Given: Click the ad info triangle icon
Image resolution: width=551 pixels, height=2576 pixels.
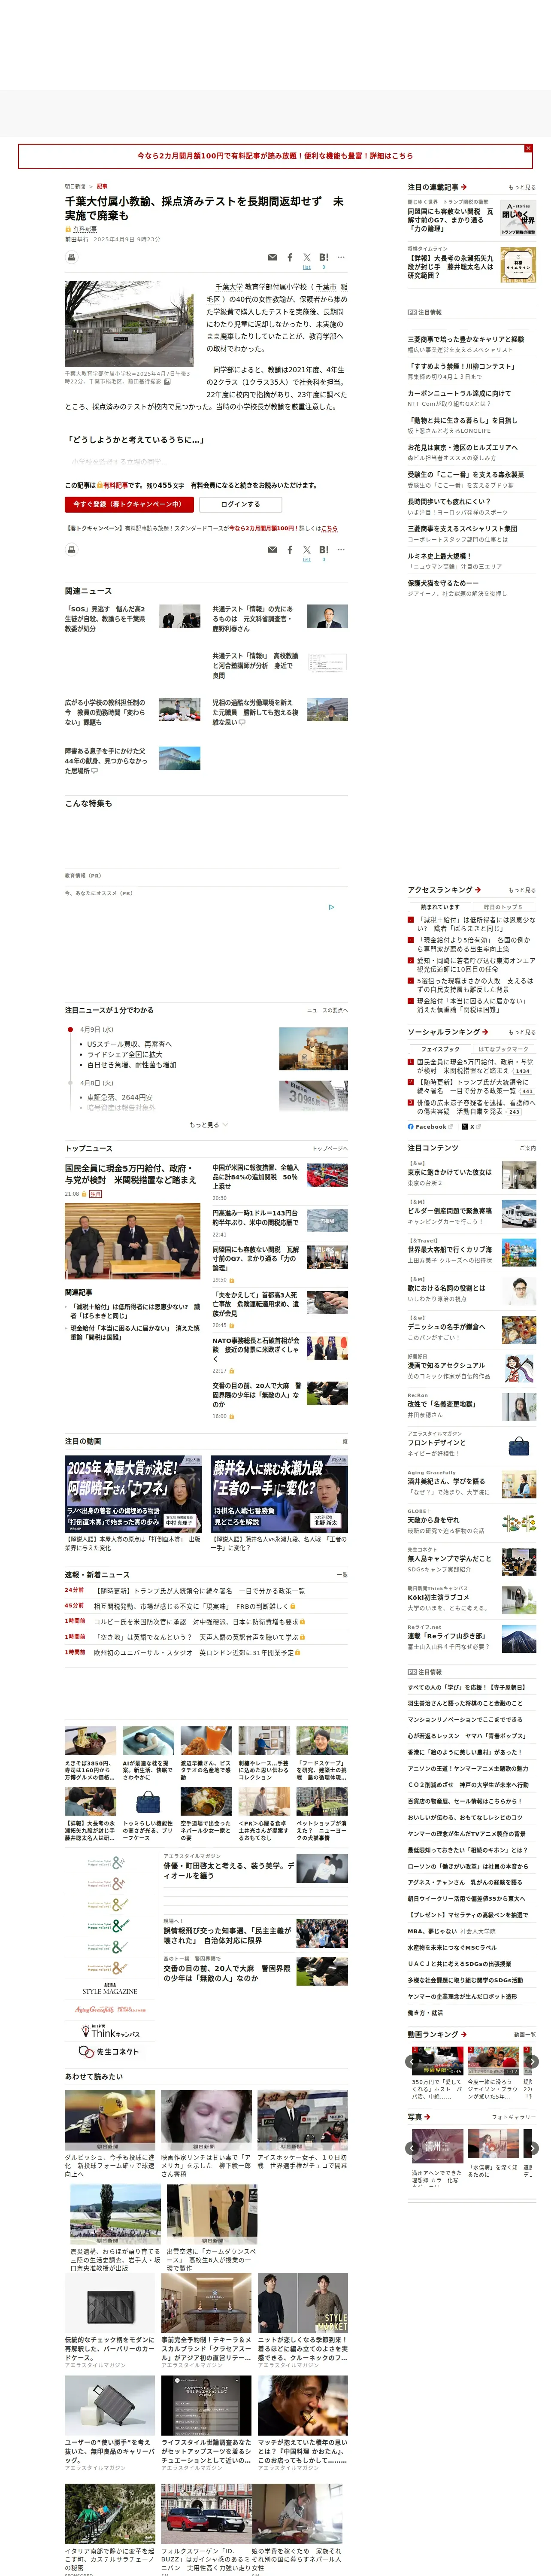Looking at the screenshot, I should pos(332,907).
